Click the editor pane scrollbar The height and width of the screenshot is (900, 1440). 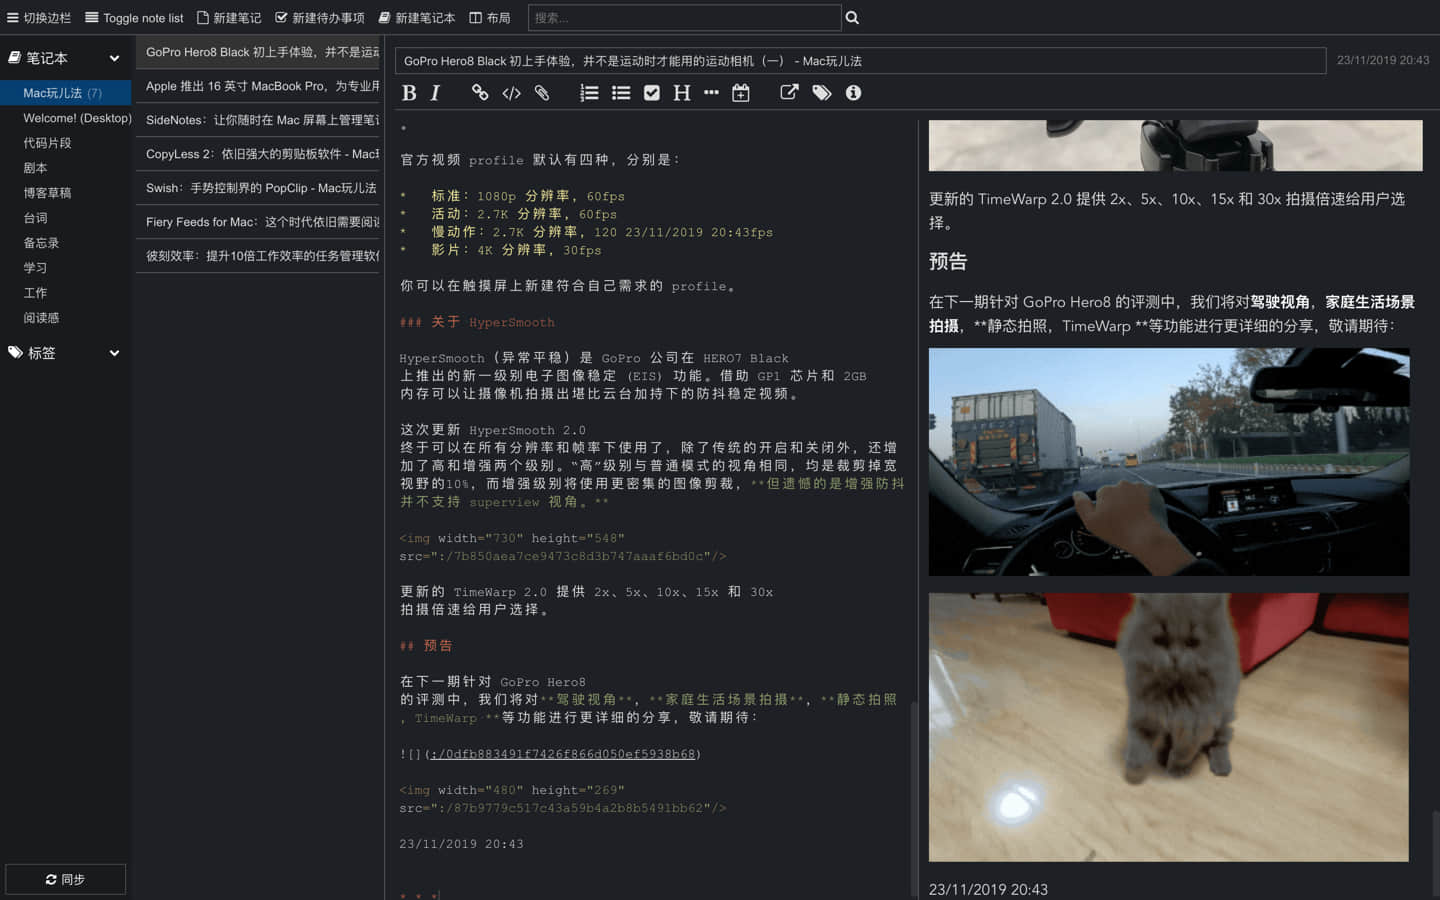(x=912, y=798)
